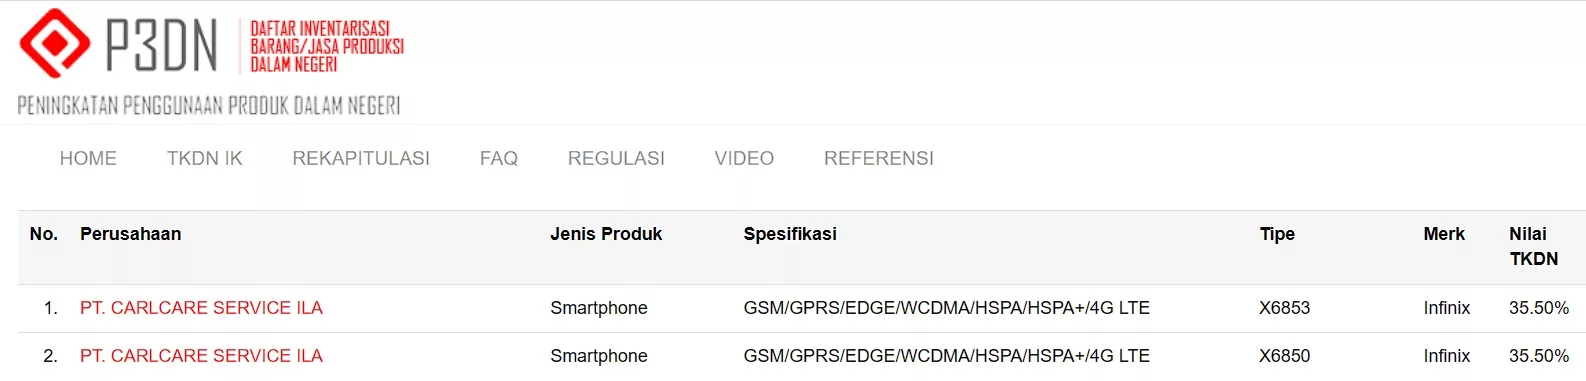
Task: Select the FAQ navigation item
Action: 499,158
